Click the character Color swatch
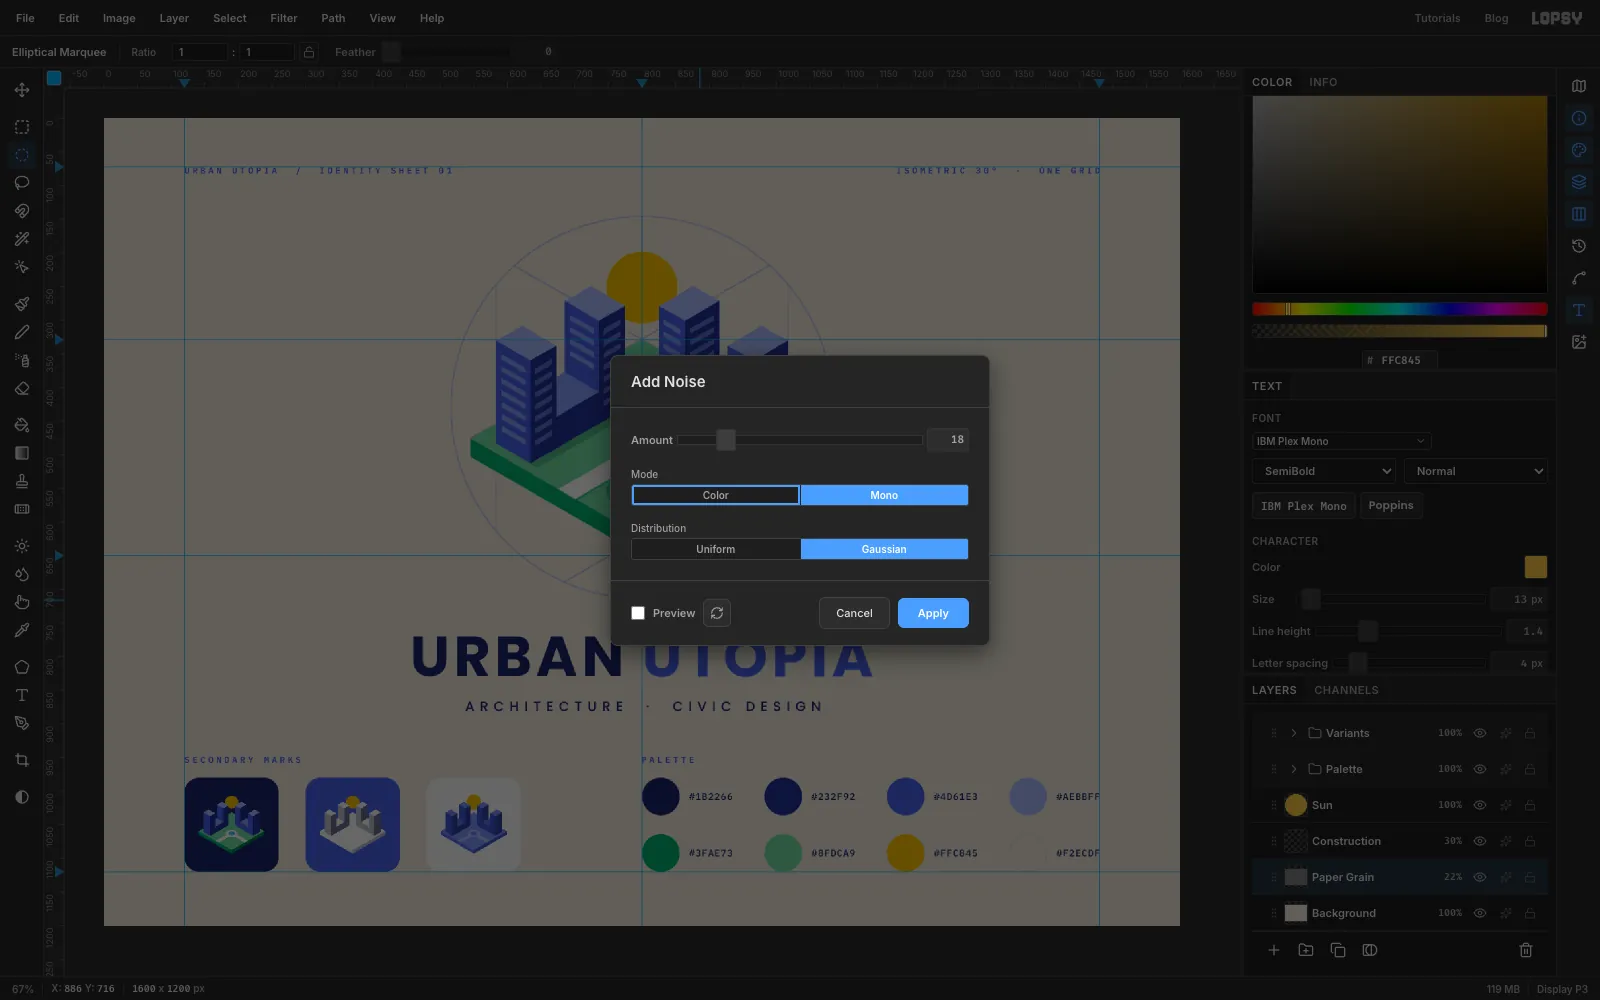The width and height of the screenshot is (1600, 1000). pyautogui.click(x=1536, y=567)
